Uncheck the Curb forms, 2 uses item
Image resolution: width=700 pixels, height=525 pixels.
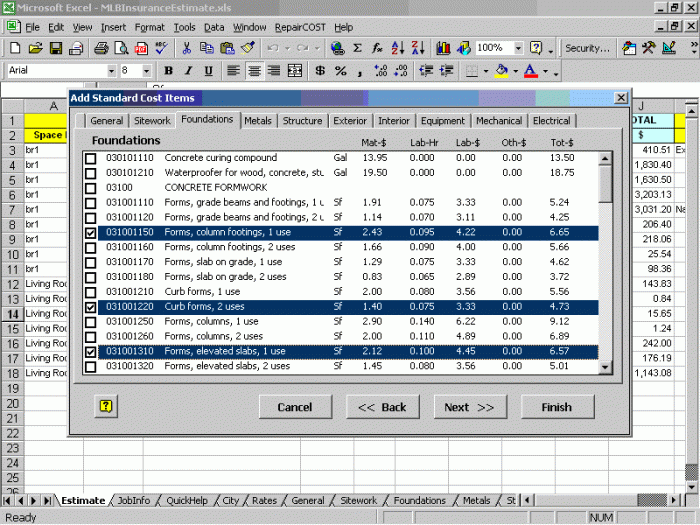tap(91, 308)
